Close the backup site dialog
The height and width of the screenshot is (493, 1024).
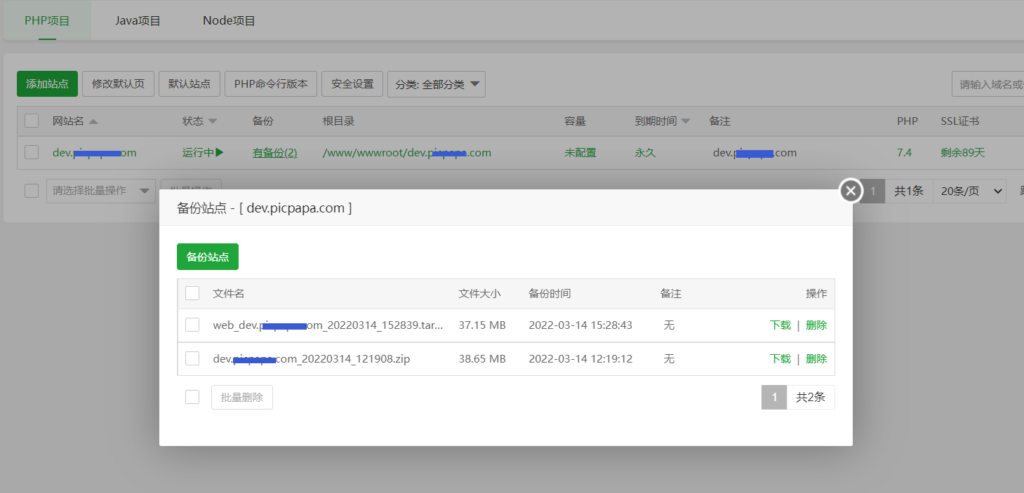click(x=850, y=190)
